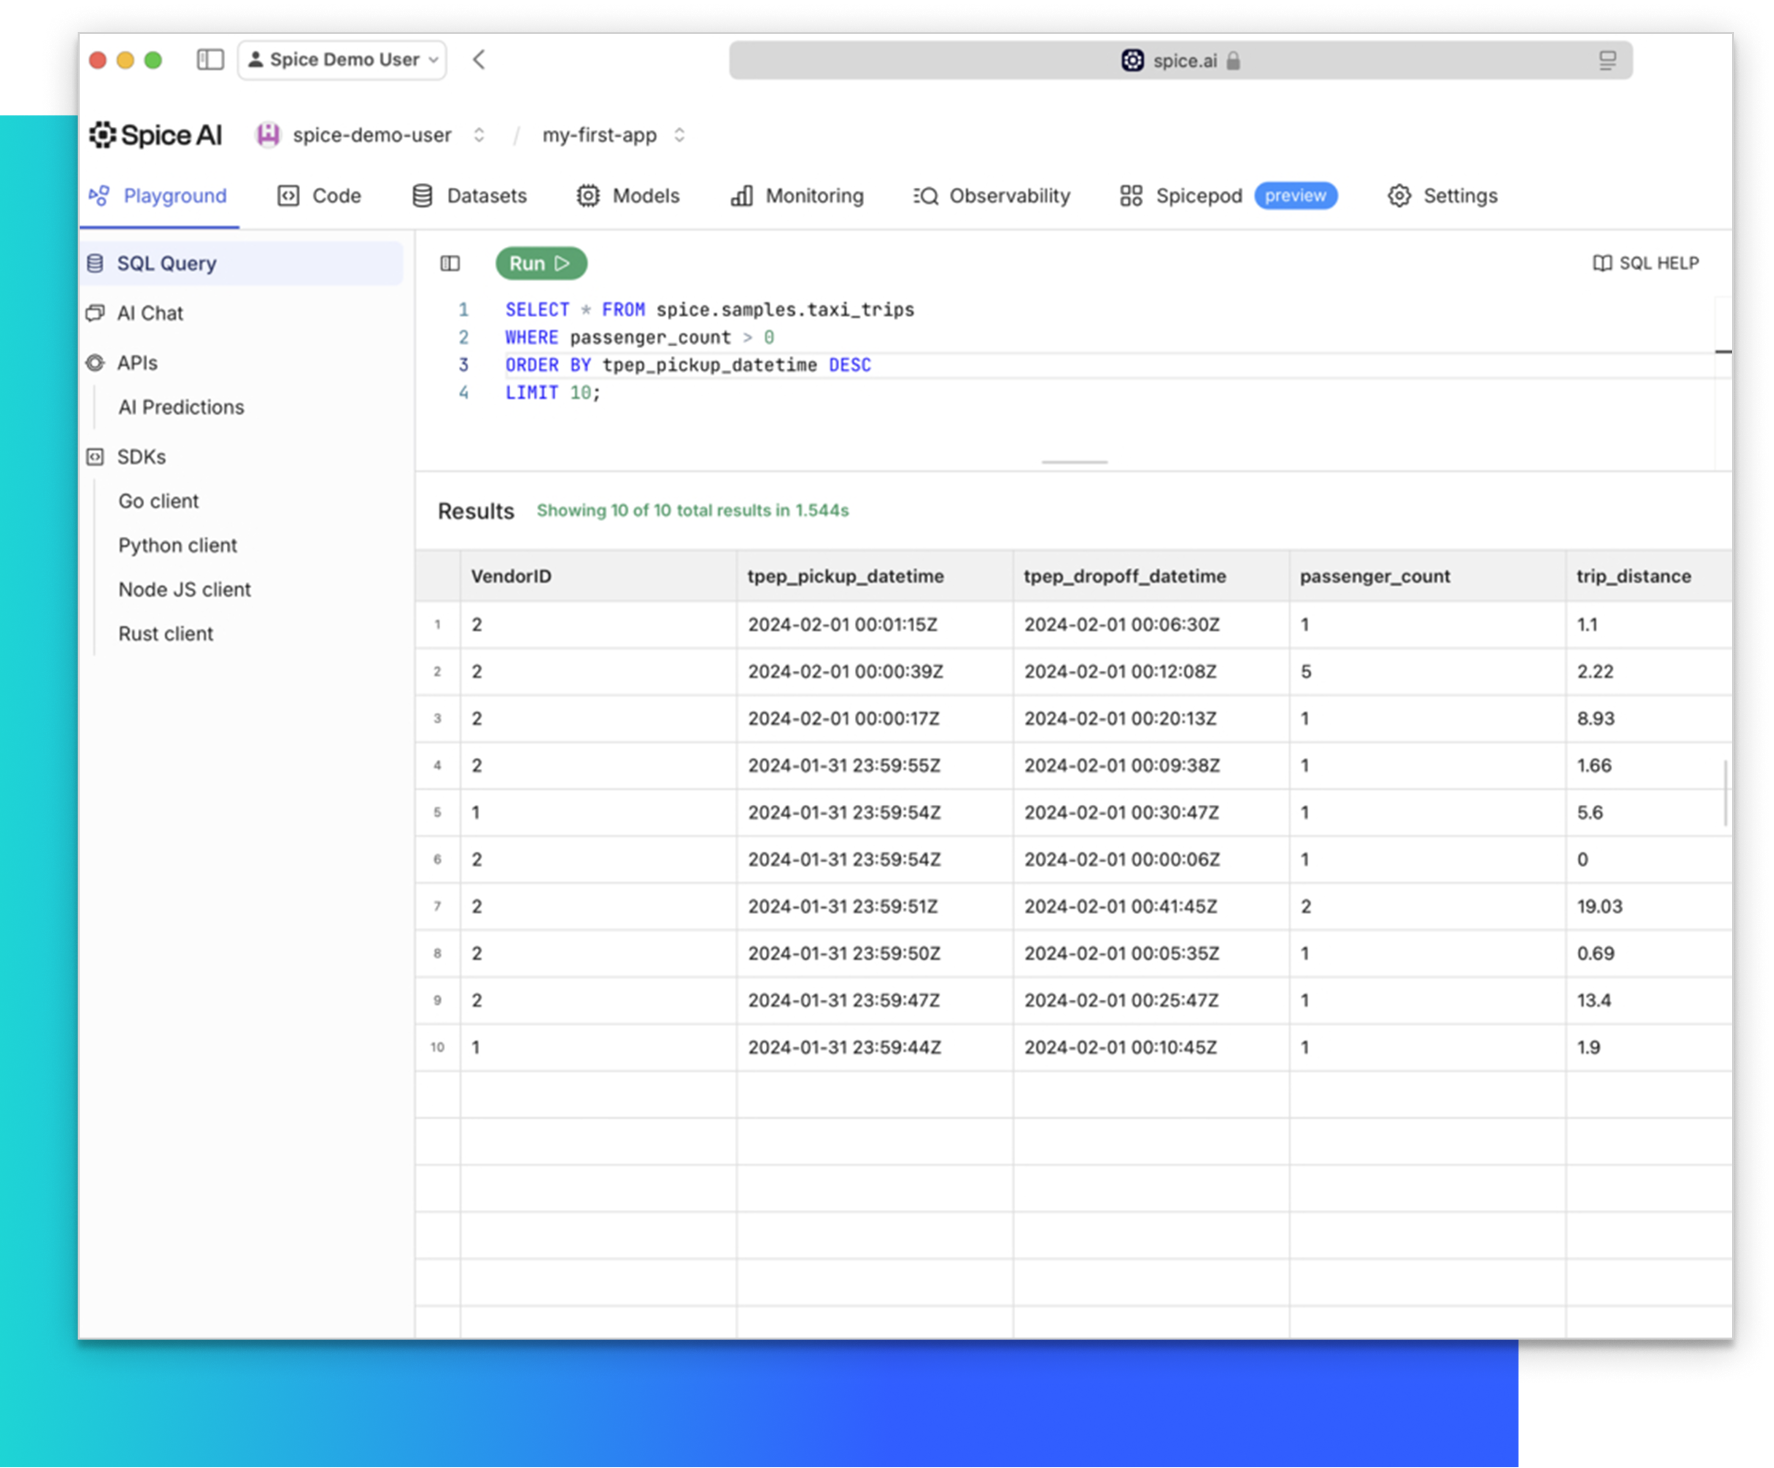Open the Settings tab
The image size is (1774, 1468).
tap(1443, 196)
